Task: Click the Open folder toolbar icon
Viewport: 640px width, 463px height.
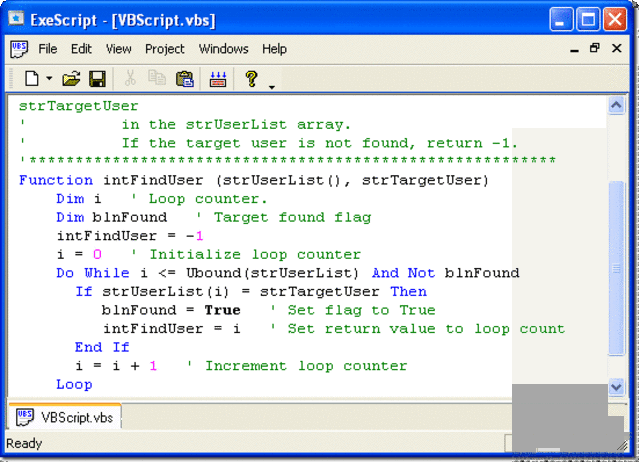Action: (x=71, y=78)
